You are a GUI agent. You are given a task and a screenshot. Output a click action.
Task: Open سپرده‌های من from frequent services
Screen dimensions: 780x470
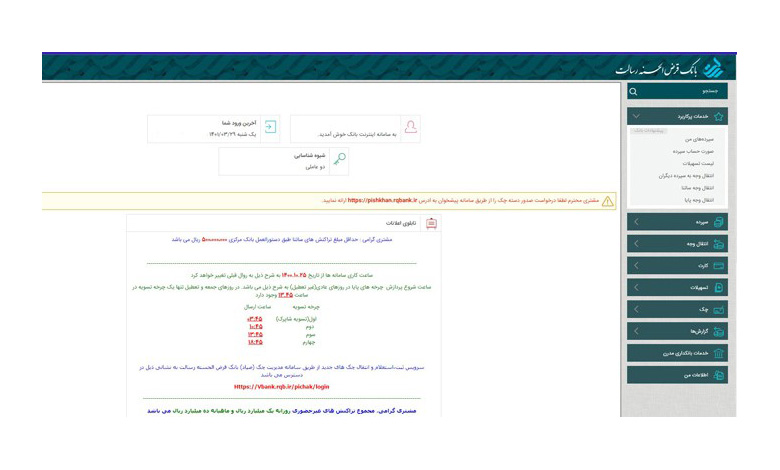click(699, 139)
